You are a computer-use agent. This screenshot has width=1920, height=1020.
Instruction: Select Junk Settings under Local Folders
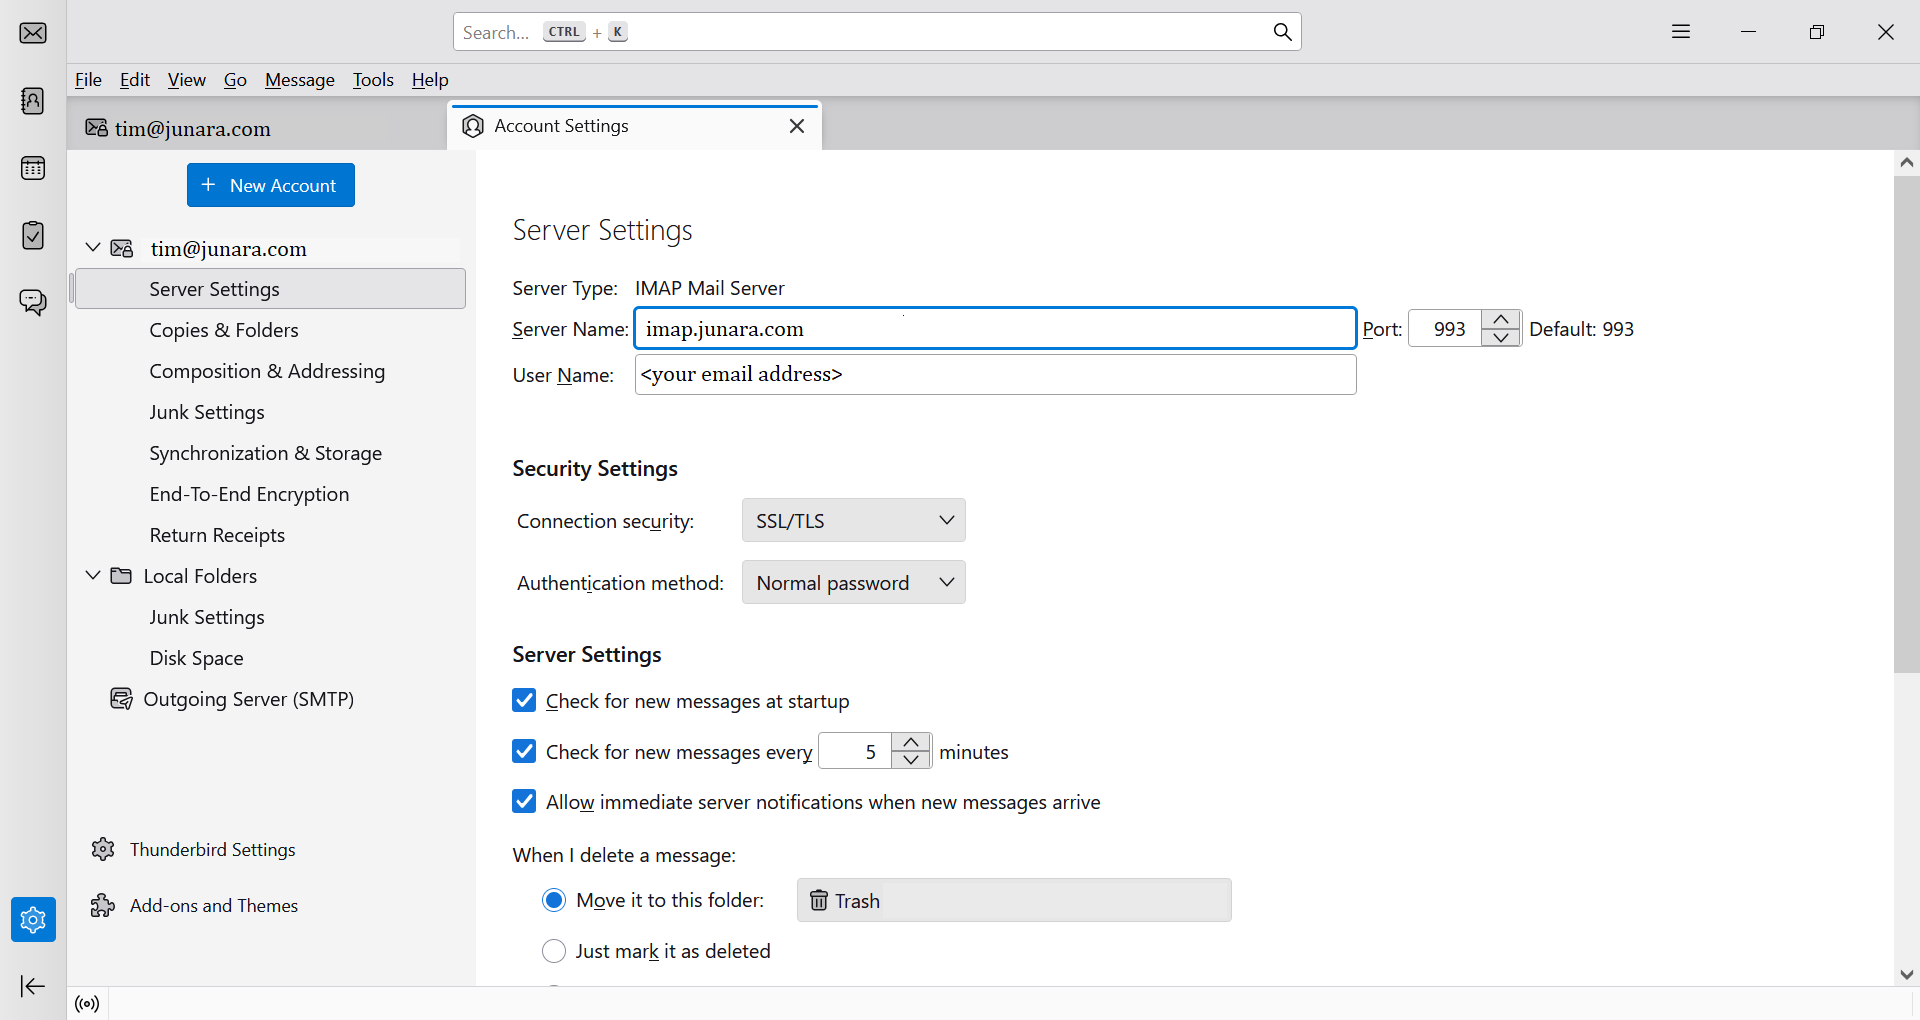(x=270, y=617)
